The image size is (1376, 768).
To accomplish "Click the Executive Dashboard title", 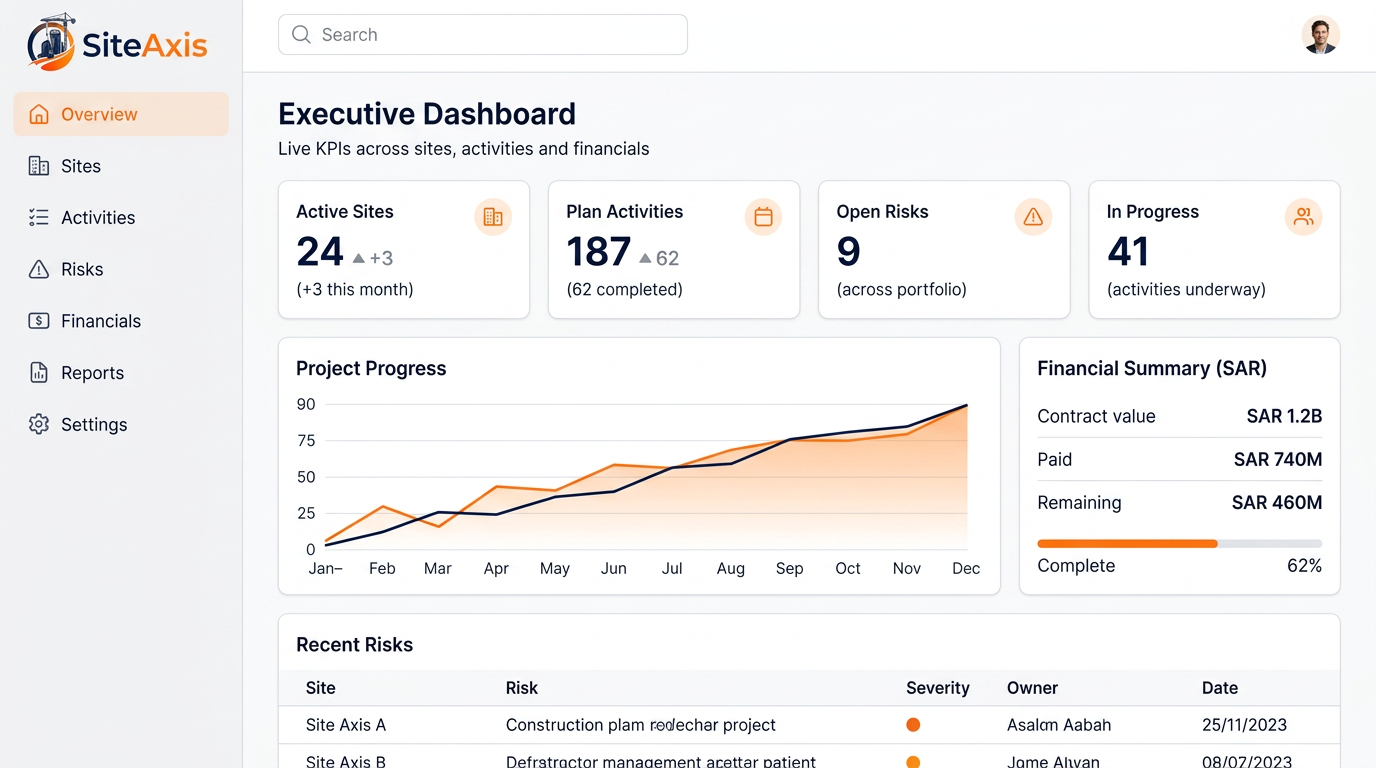I will (427, 114).
